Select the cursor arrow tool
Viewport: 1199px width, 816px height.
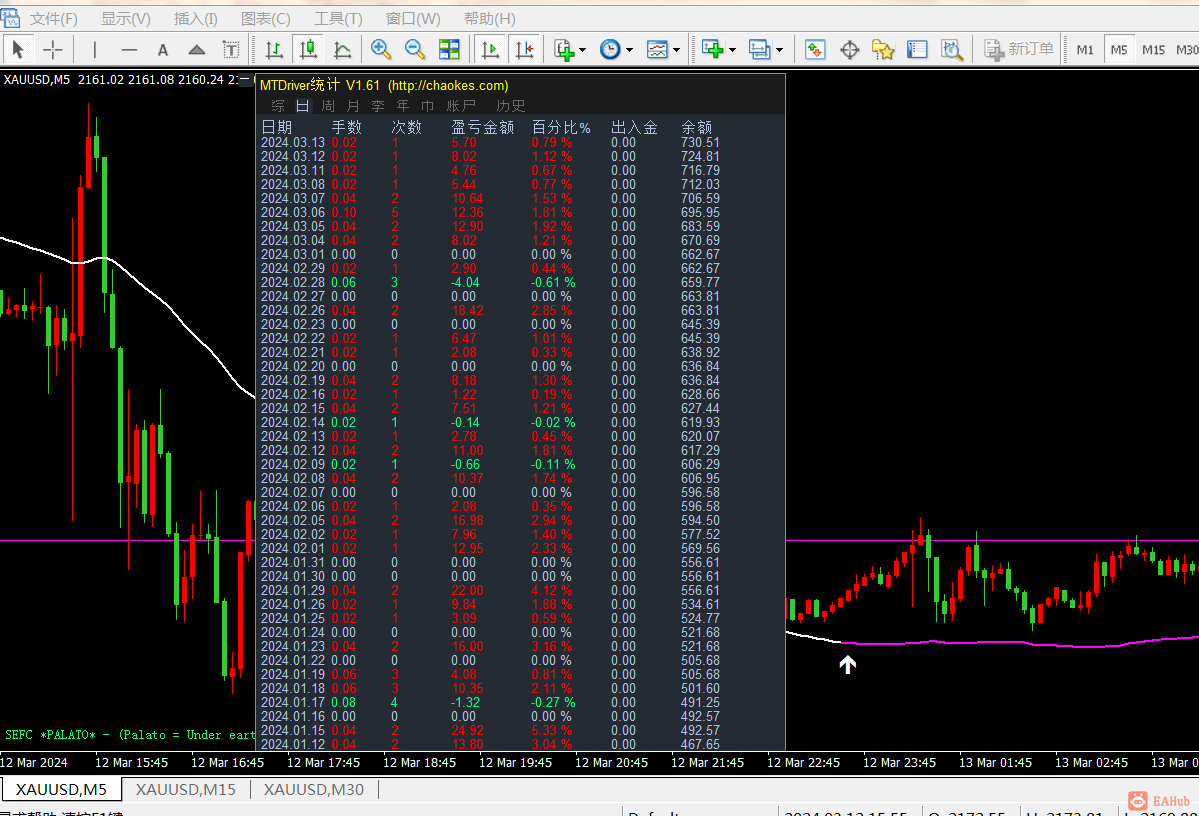point(18,50)
